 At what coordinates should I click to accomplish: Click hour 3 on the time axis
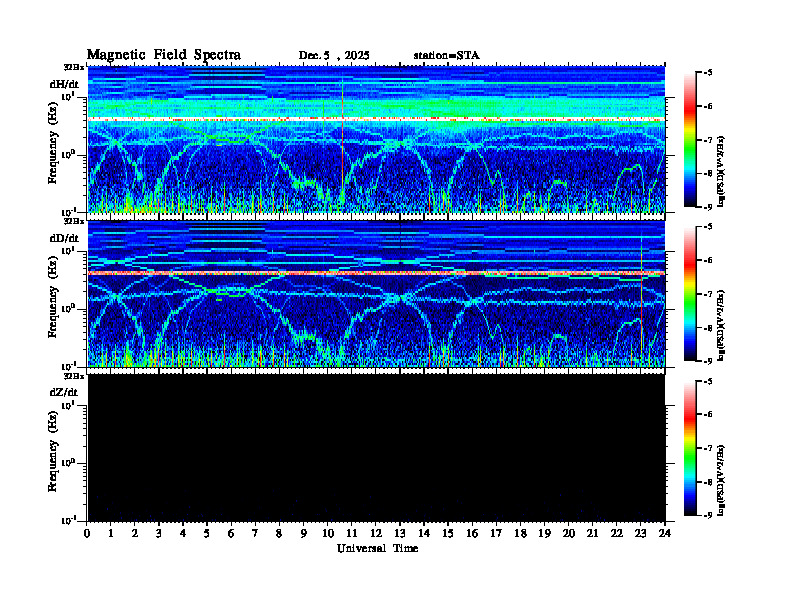(159, 534)
